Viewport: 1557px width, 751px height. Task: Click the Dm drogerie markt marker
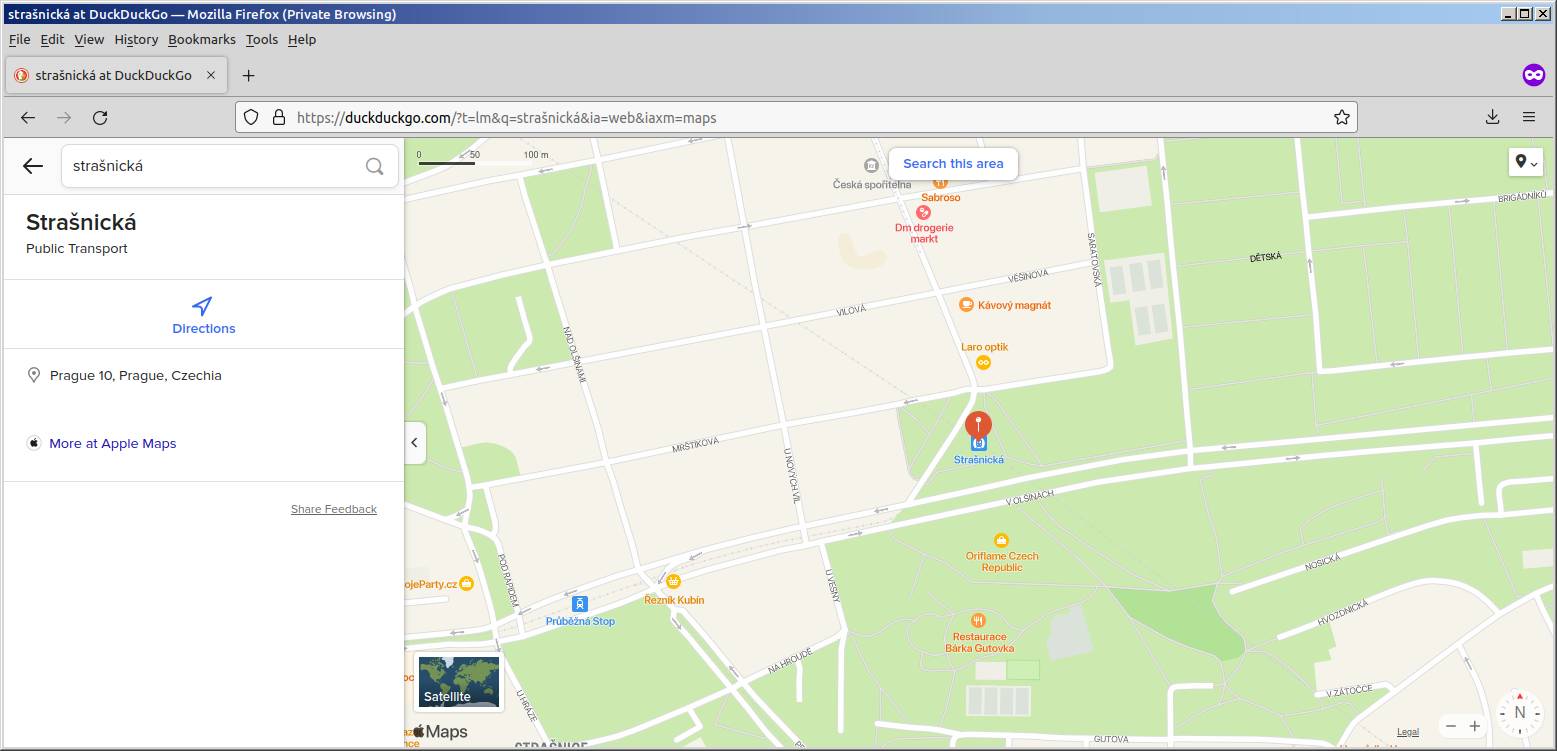[923, 212]
